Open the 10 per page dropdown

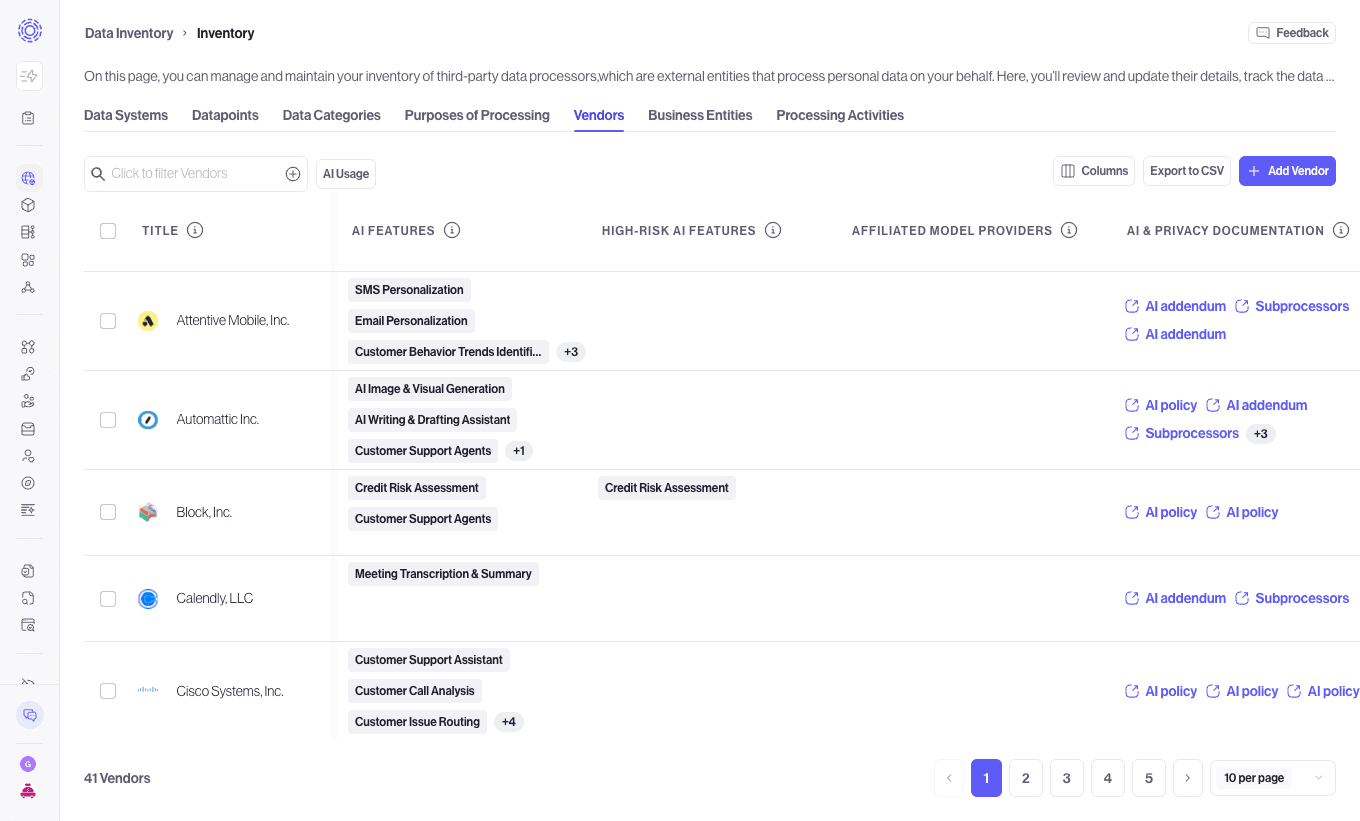1273,778
